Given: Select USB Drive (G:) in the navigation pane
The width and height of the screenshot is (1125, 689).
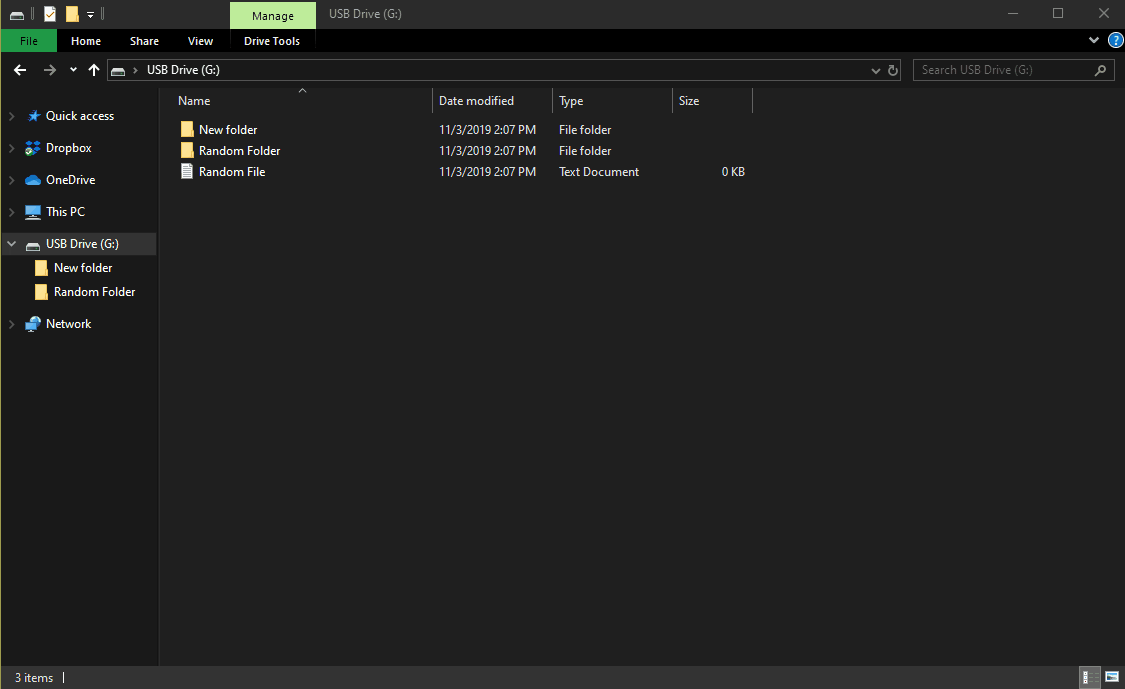Looking at the screenshot, I should [82, 244].
